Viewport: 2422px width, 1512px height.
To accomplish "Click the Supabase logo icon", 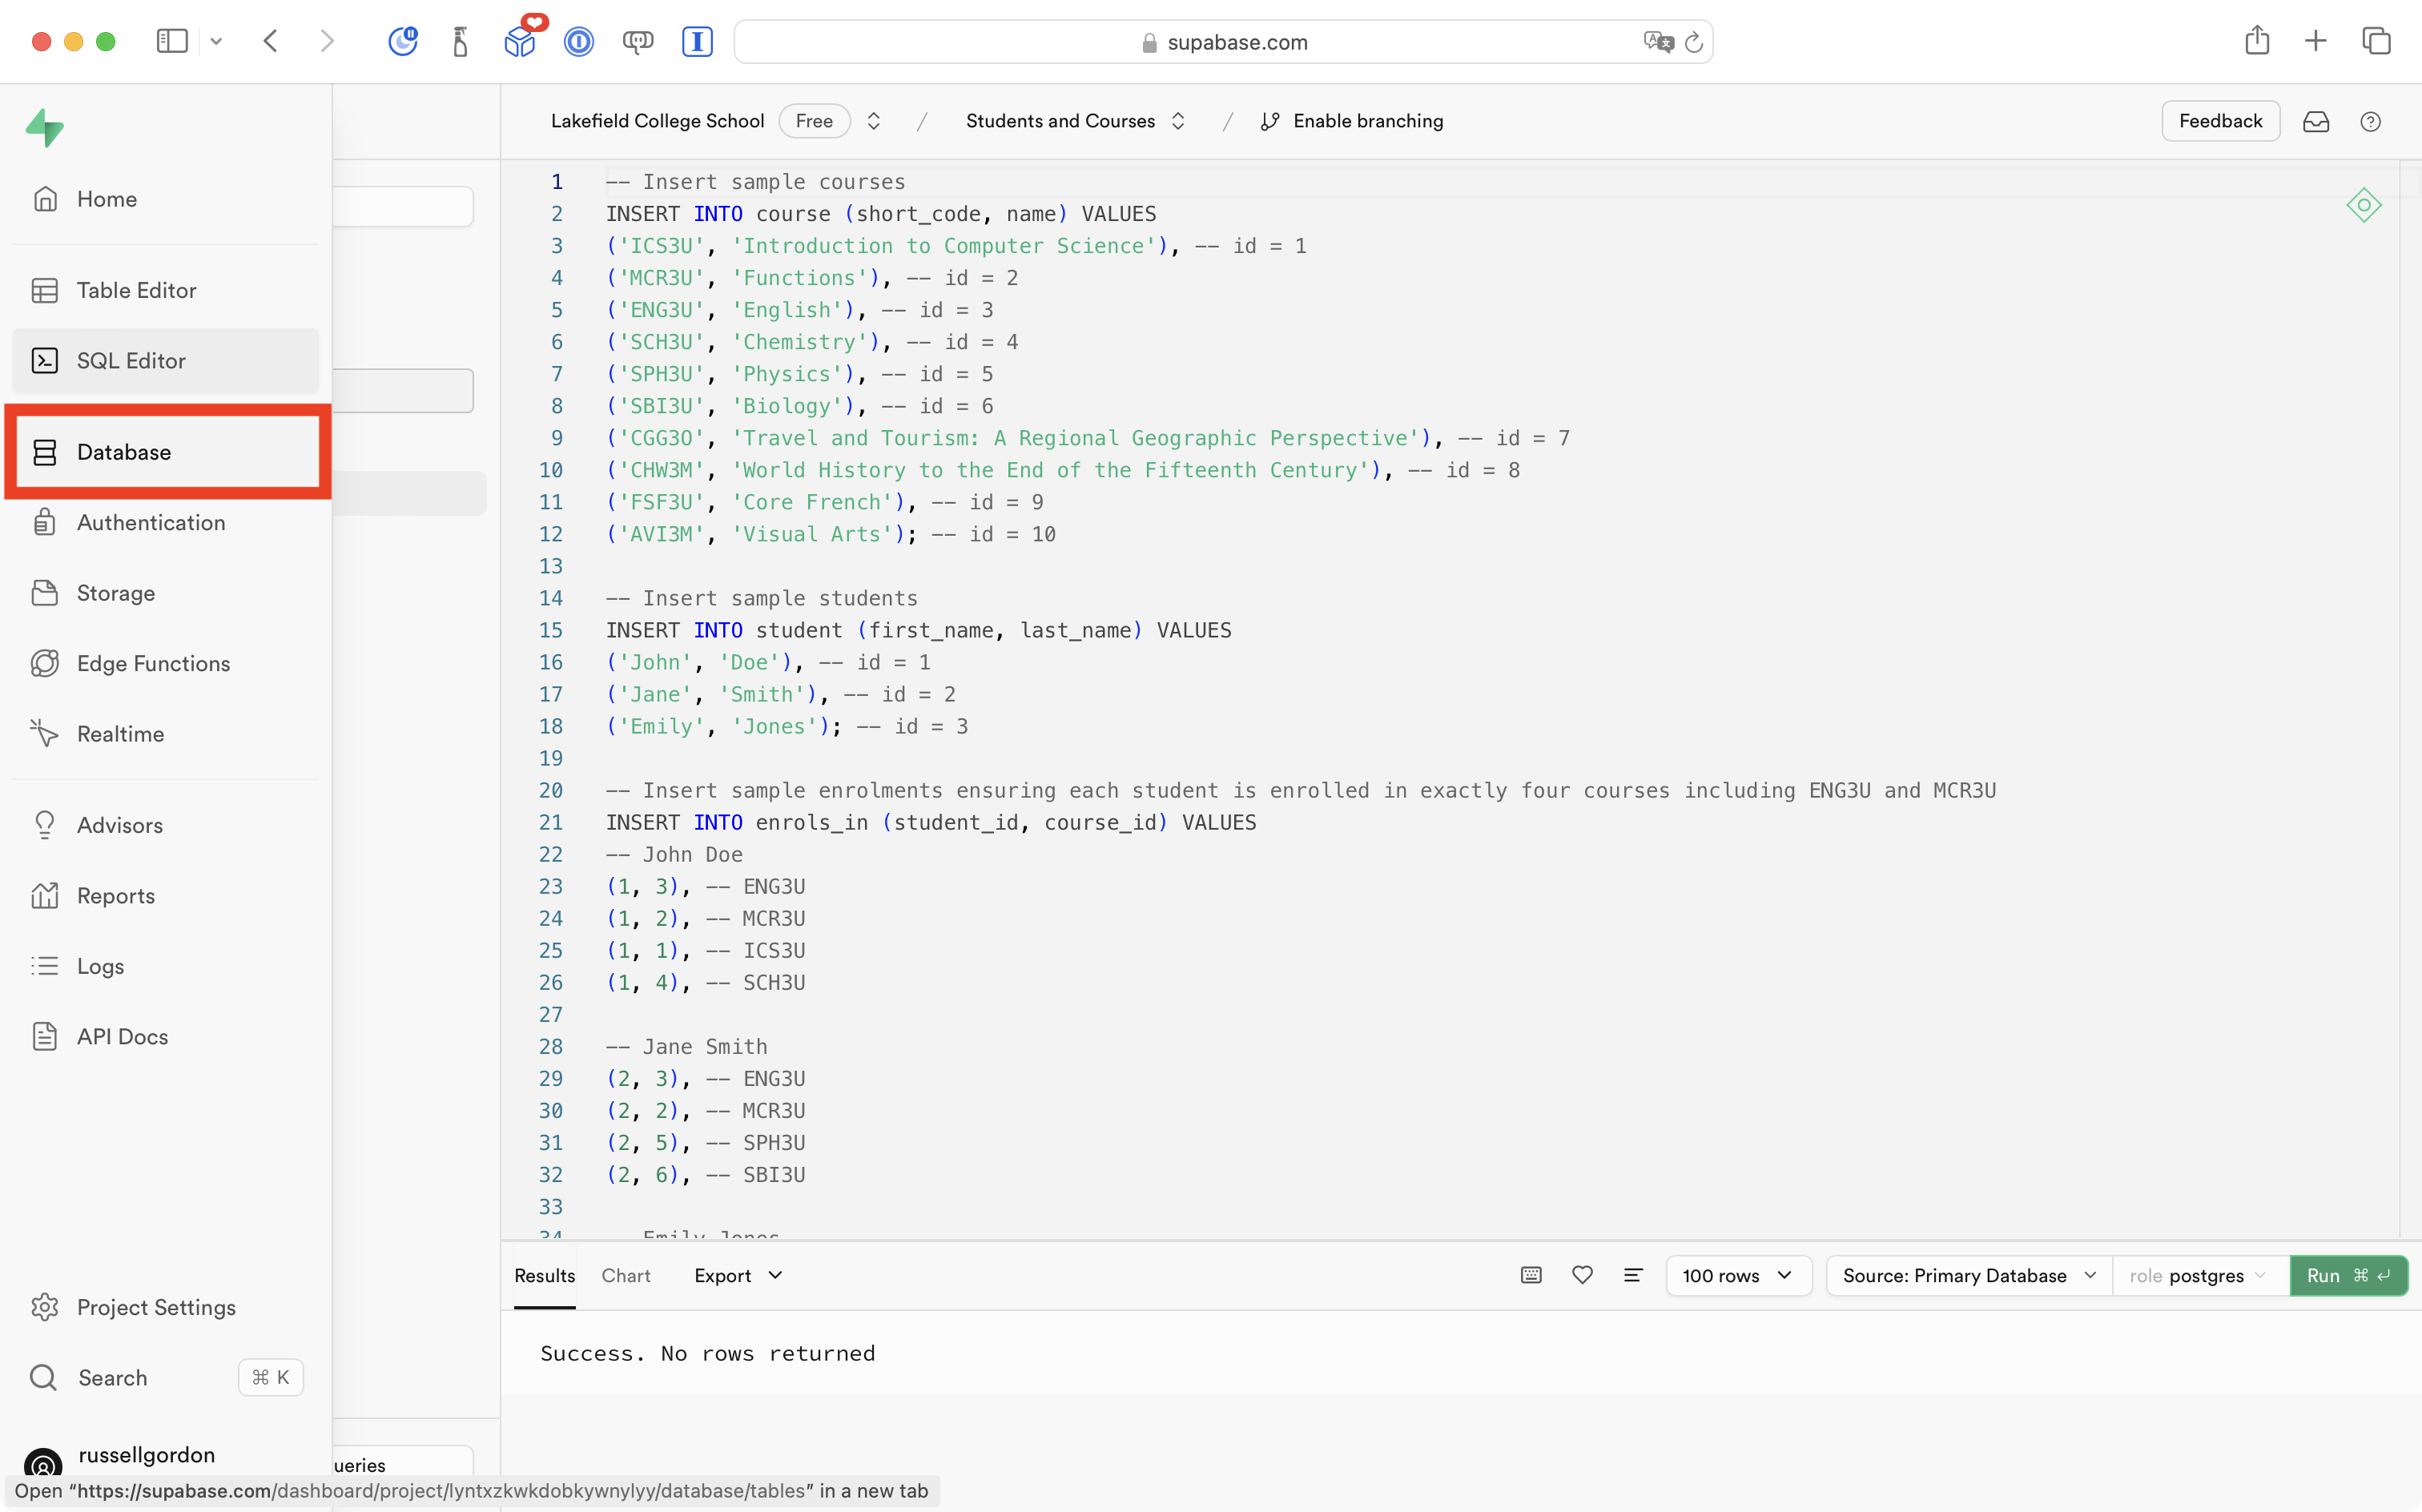I will [45, 127].
